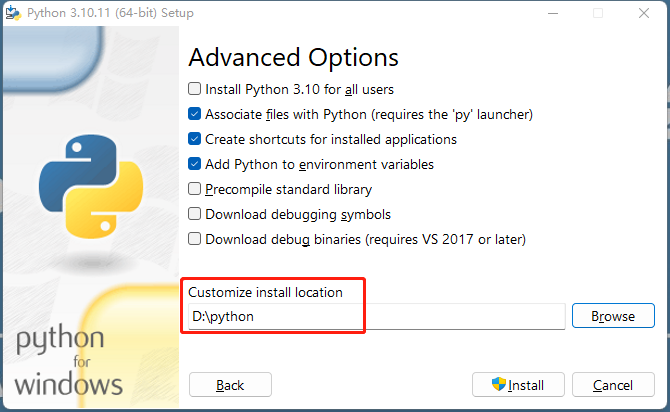Screen dimensions: 670x412
Task: Enable Download debugging symbols
Action: click(194, 214)
